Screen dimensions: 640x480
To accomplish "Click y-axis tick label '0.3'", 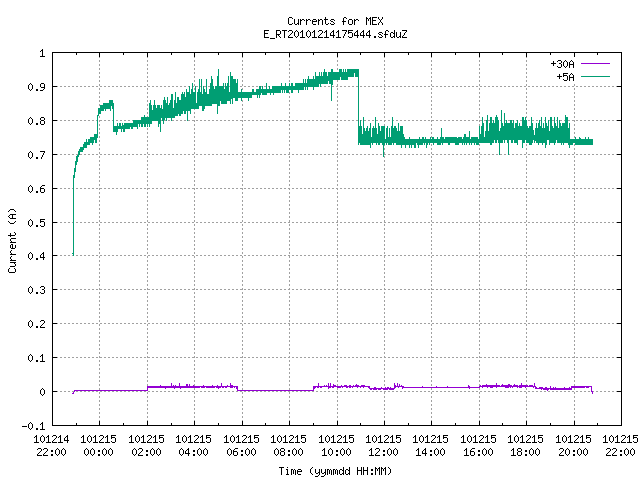I will 36,290.
